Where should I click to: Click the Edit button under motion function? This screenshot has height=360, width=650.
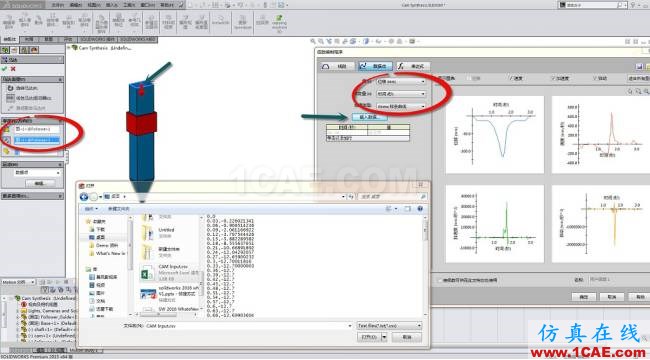[39, 183]
